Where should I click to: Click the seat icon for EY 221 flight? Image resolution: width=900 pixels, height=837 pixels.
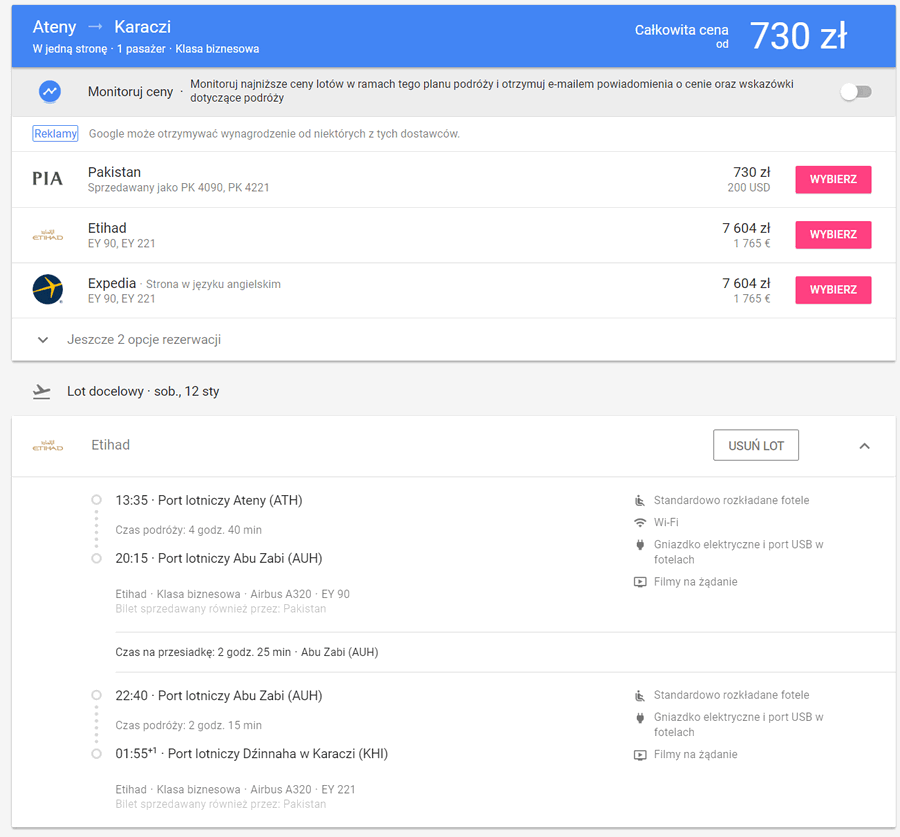pyautogui.click(x=639, y=696)
